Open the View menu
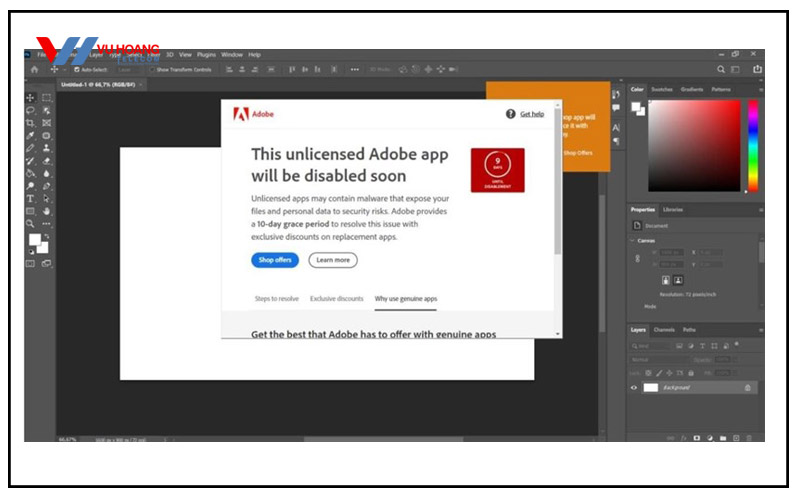Viewport: 800px width, 500px height. 185,55
